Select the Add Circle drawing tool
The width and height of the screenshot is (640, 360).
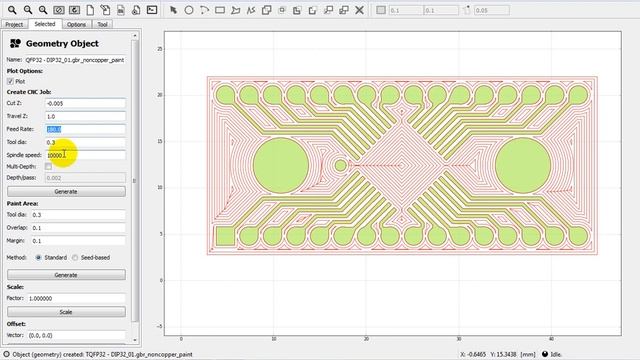click(189, 10)
